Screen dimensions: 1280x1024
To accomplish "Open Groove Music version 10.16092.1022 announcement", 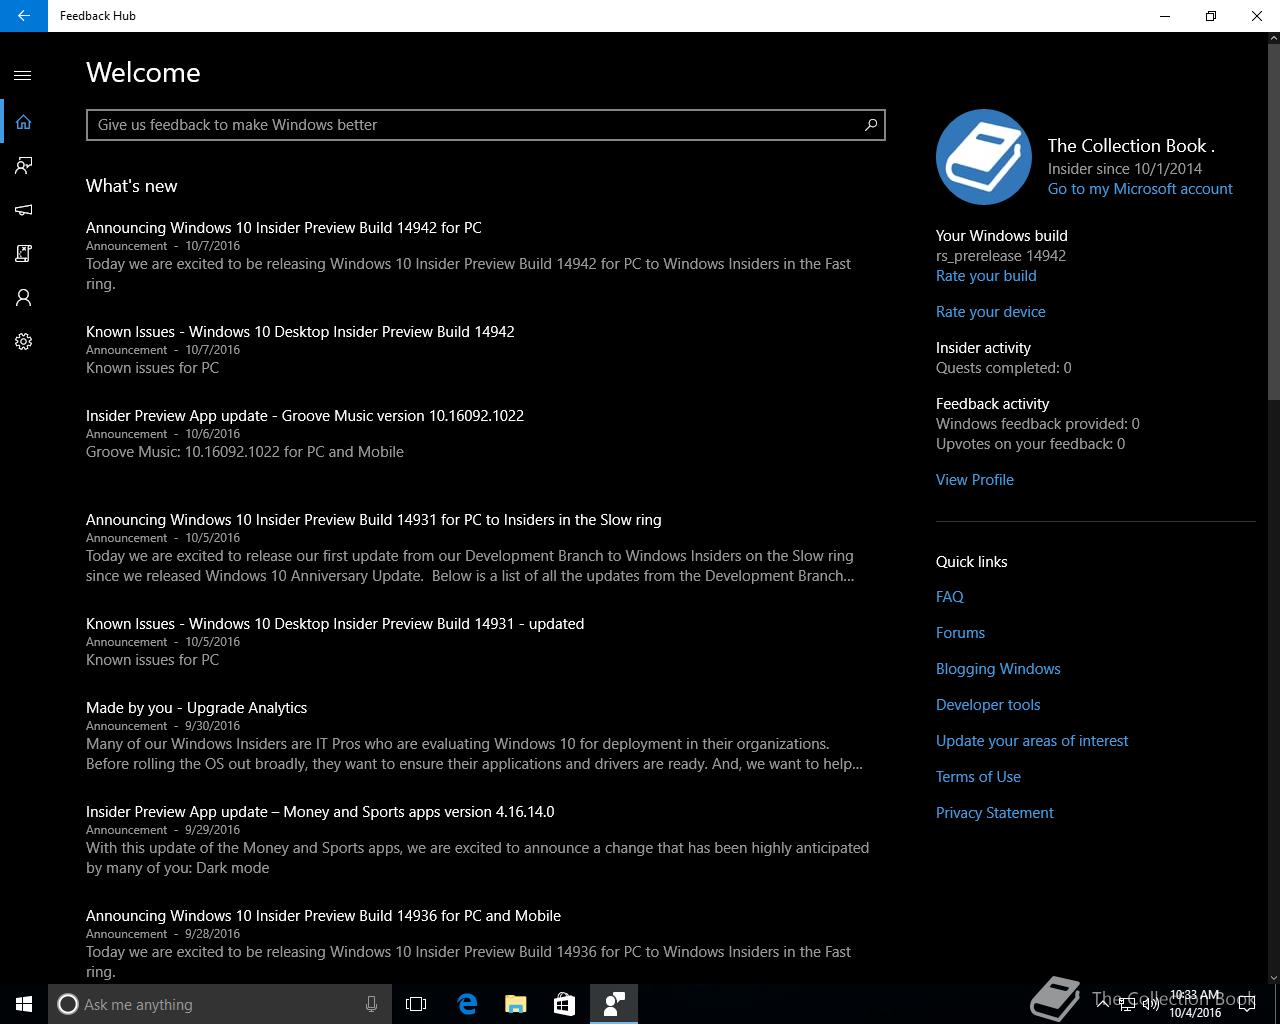I will (305, 416).
